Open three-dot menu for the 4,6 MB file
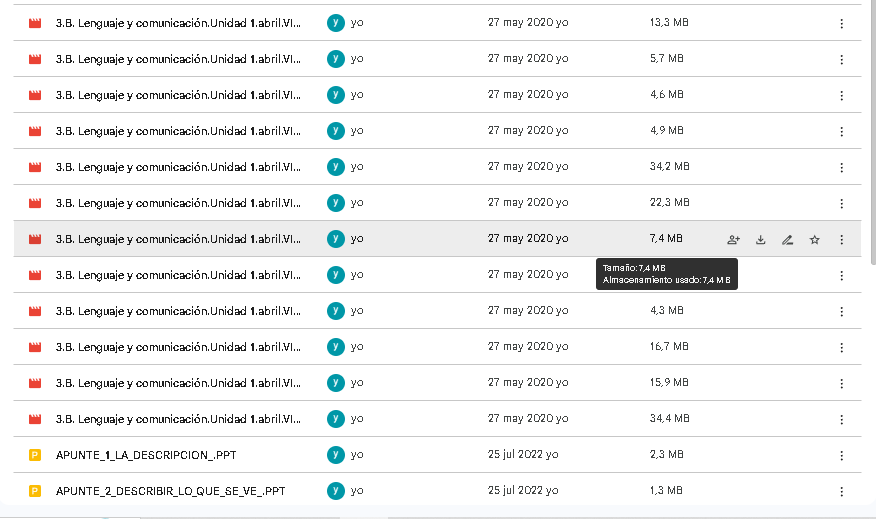 841,96
